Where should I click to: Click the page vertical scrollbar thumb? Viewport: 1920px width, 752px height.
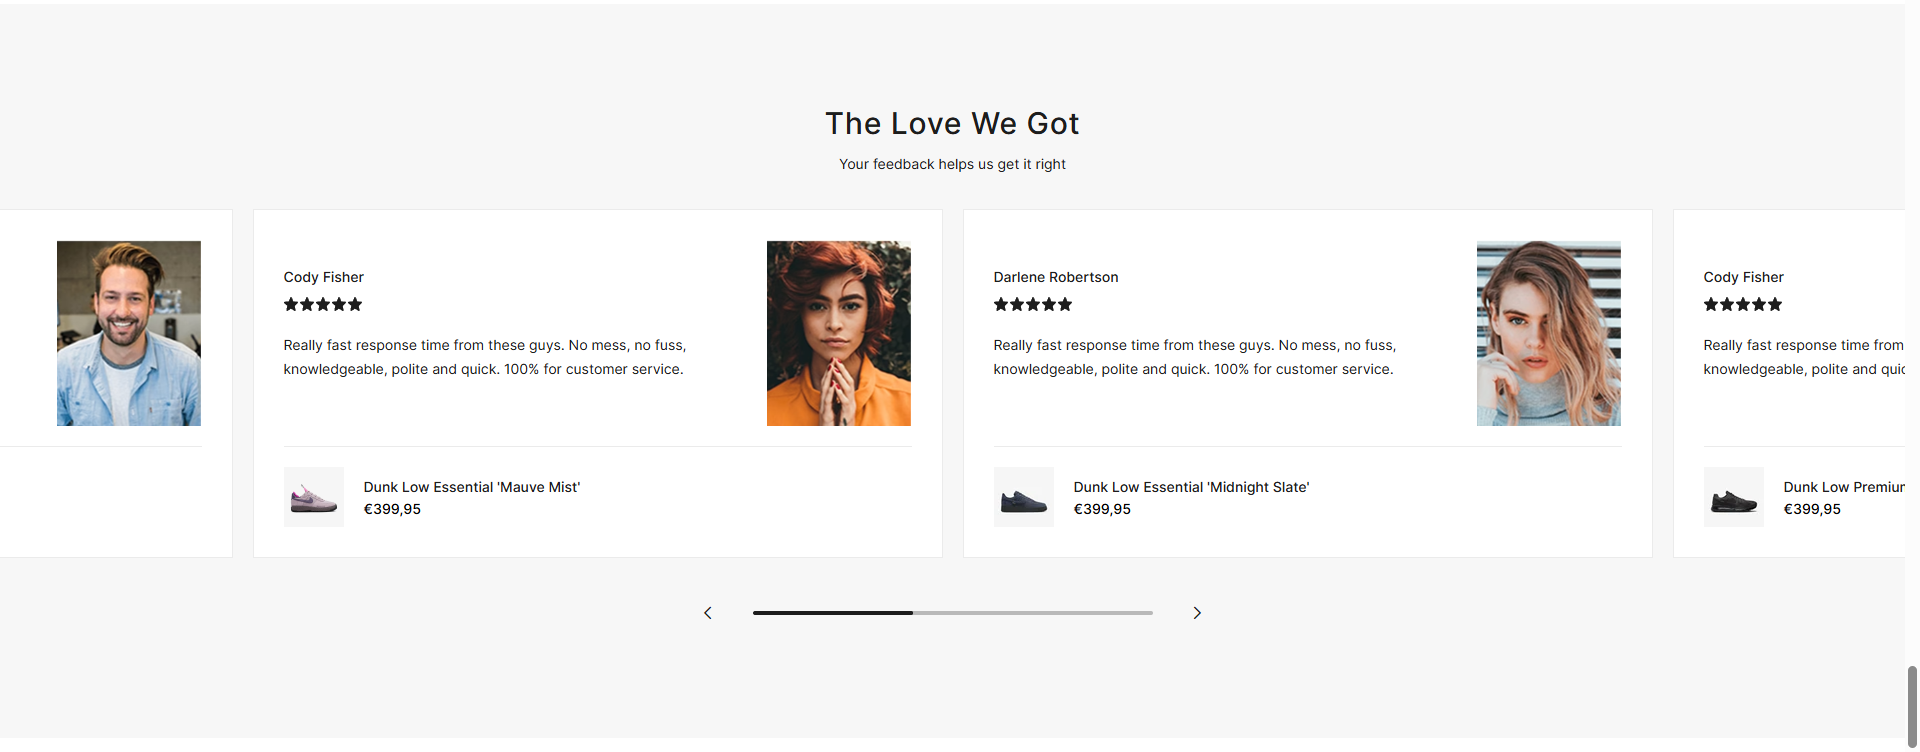coord(1912,704)
